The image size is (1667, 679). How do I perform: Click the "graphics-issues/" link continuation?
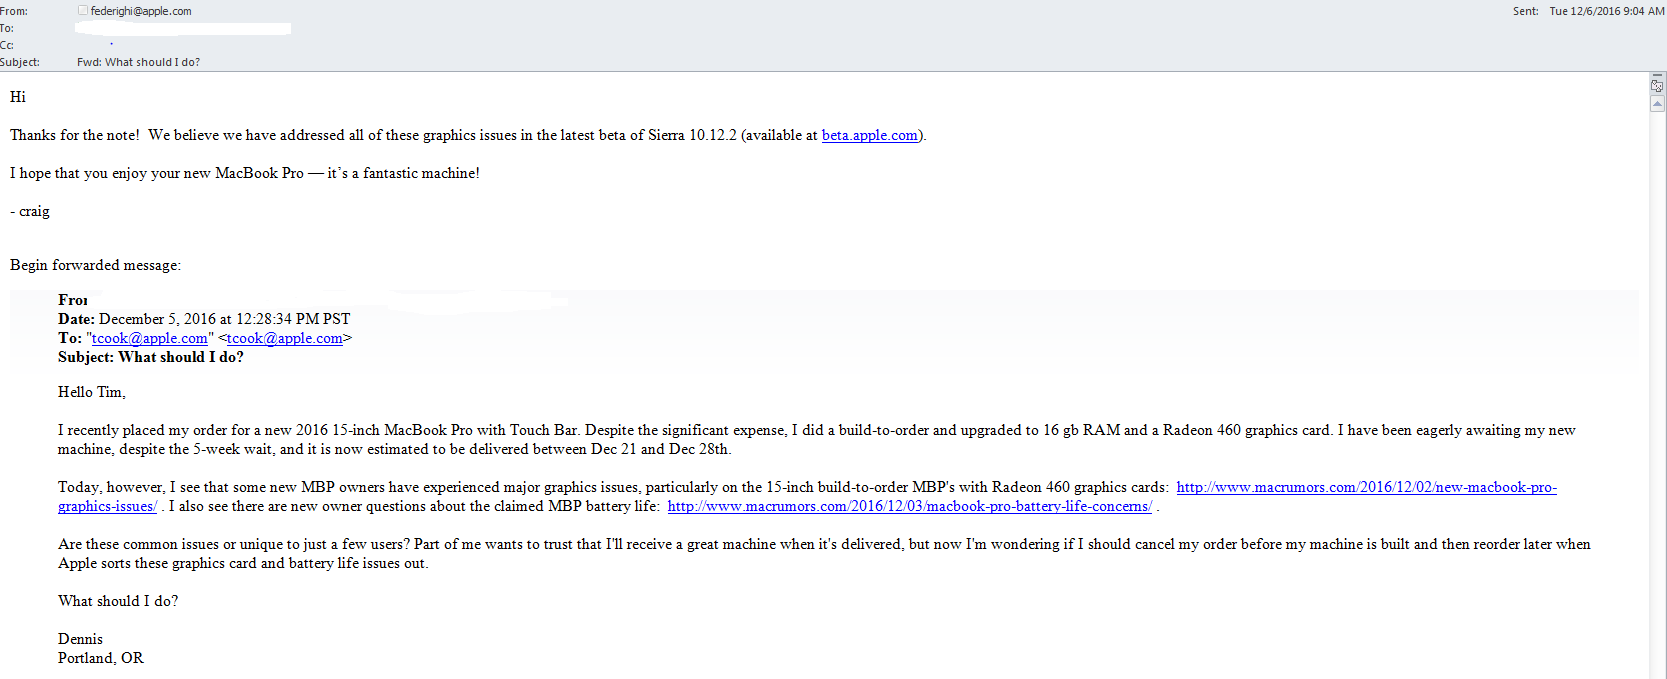tap(107, 506)
